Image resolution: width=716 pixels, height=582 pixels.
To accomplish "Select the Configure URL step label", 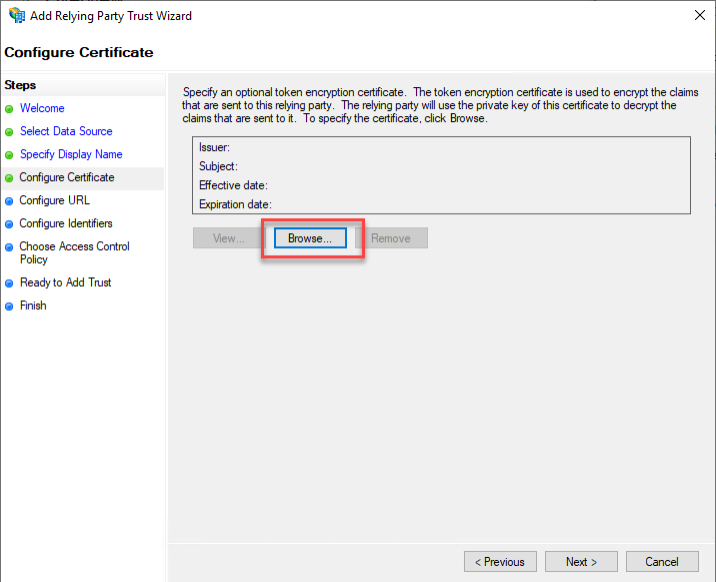I will 54,200.
